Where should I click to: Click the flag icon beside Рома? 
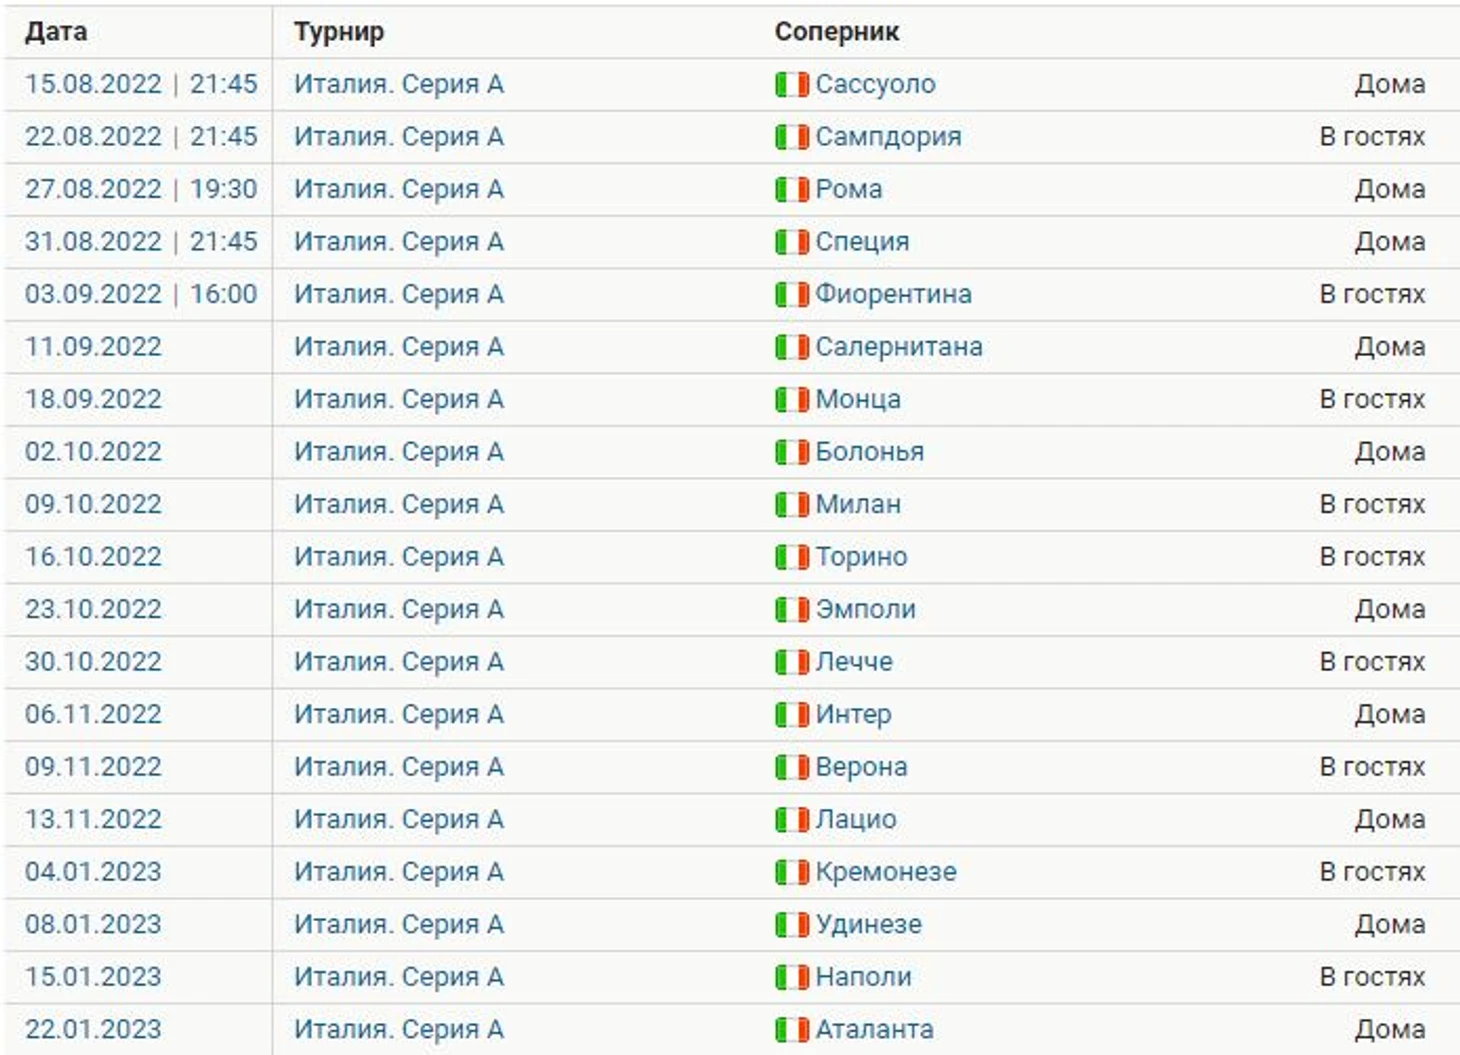point(792,189)
